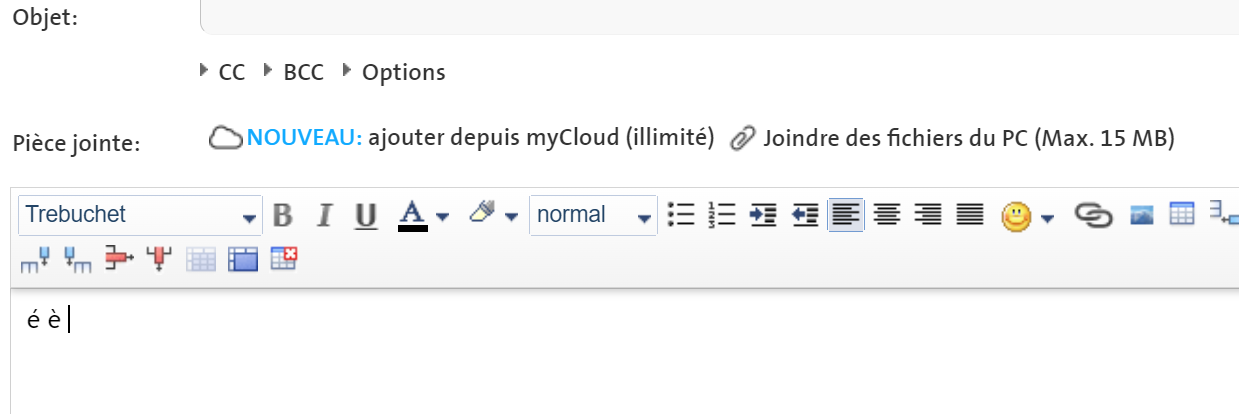Toggle italic formatting
Screen dimensions: 1239x414
(x=324, y=215)
